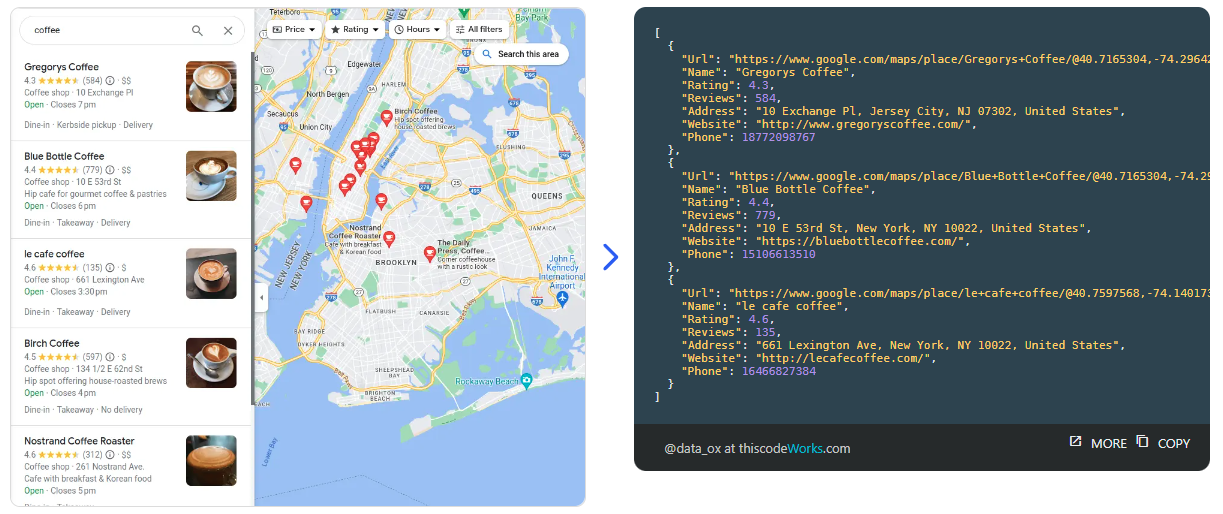Click the Search this area button
The width and height of the screenshot is (1223, 514).
521,54
